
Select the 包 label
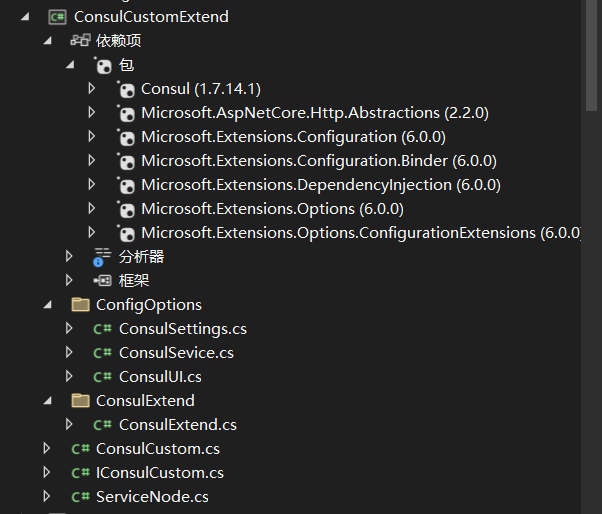(x=126, y=65)
